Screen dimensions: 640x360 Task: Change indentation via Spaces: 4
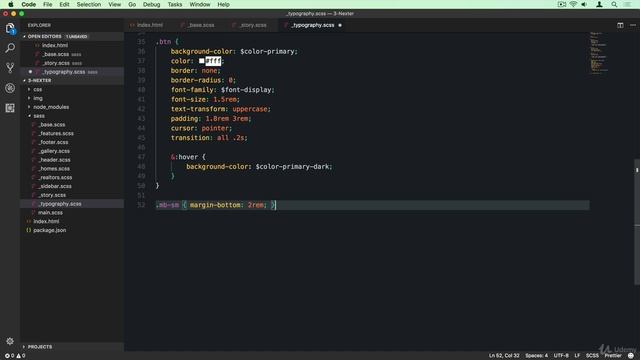[536, 356]
